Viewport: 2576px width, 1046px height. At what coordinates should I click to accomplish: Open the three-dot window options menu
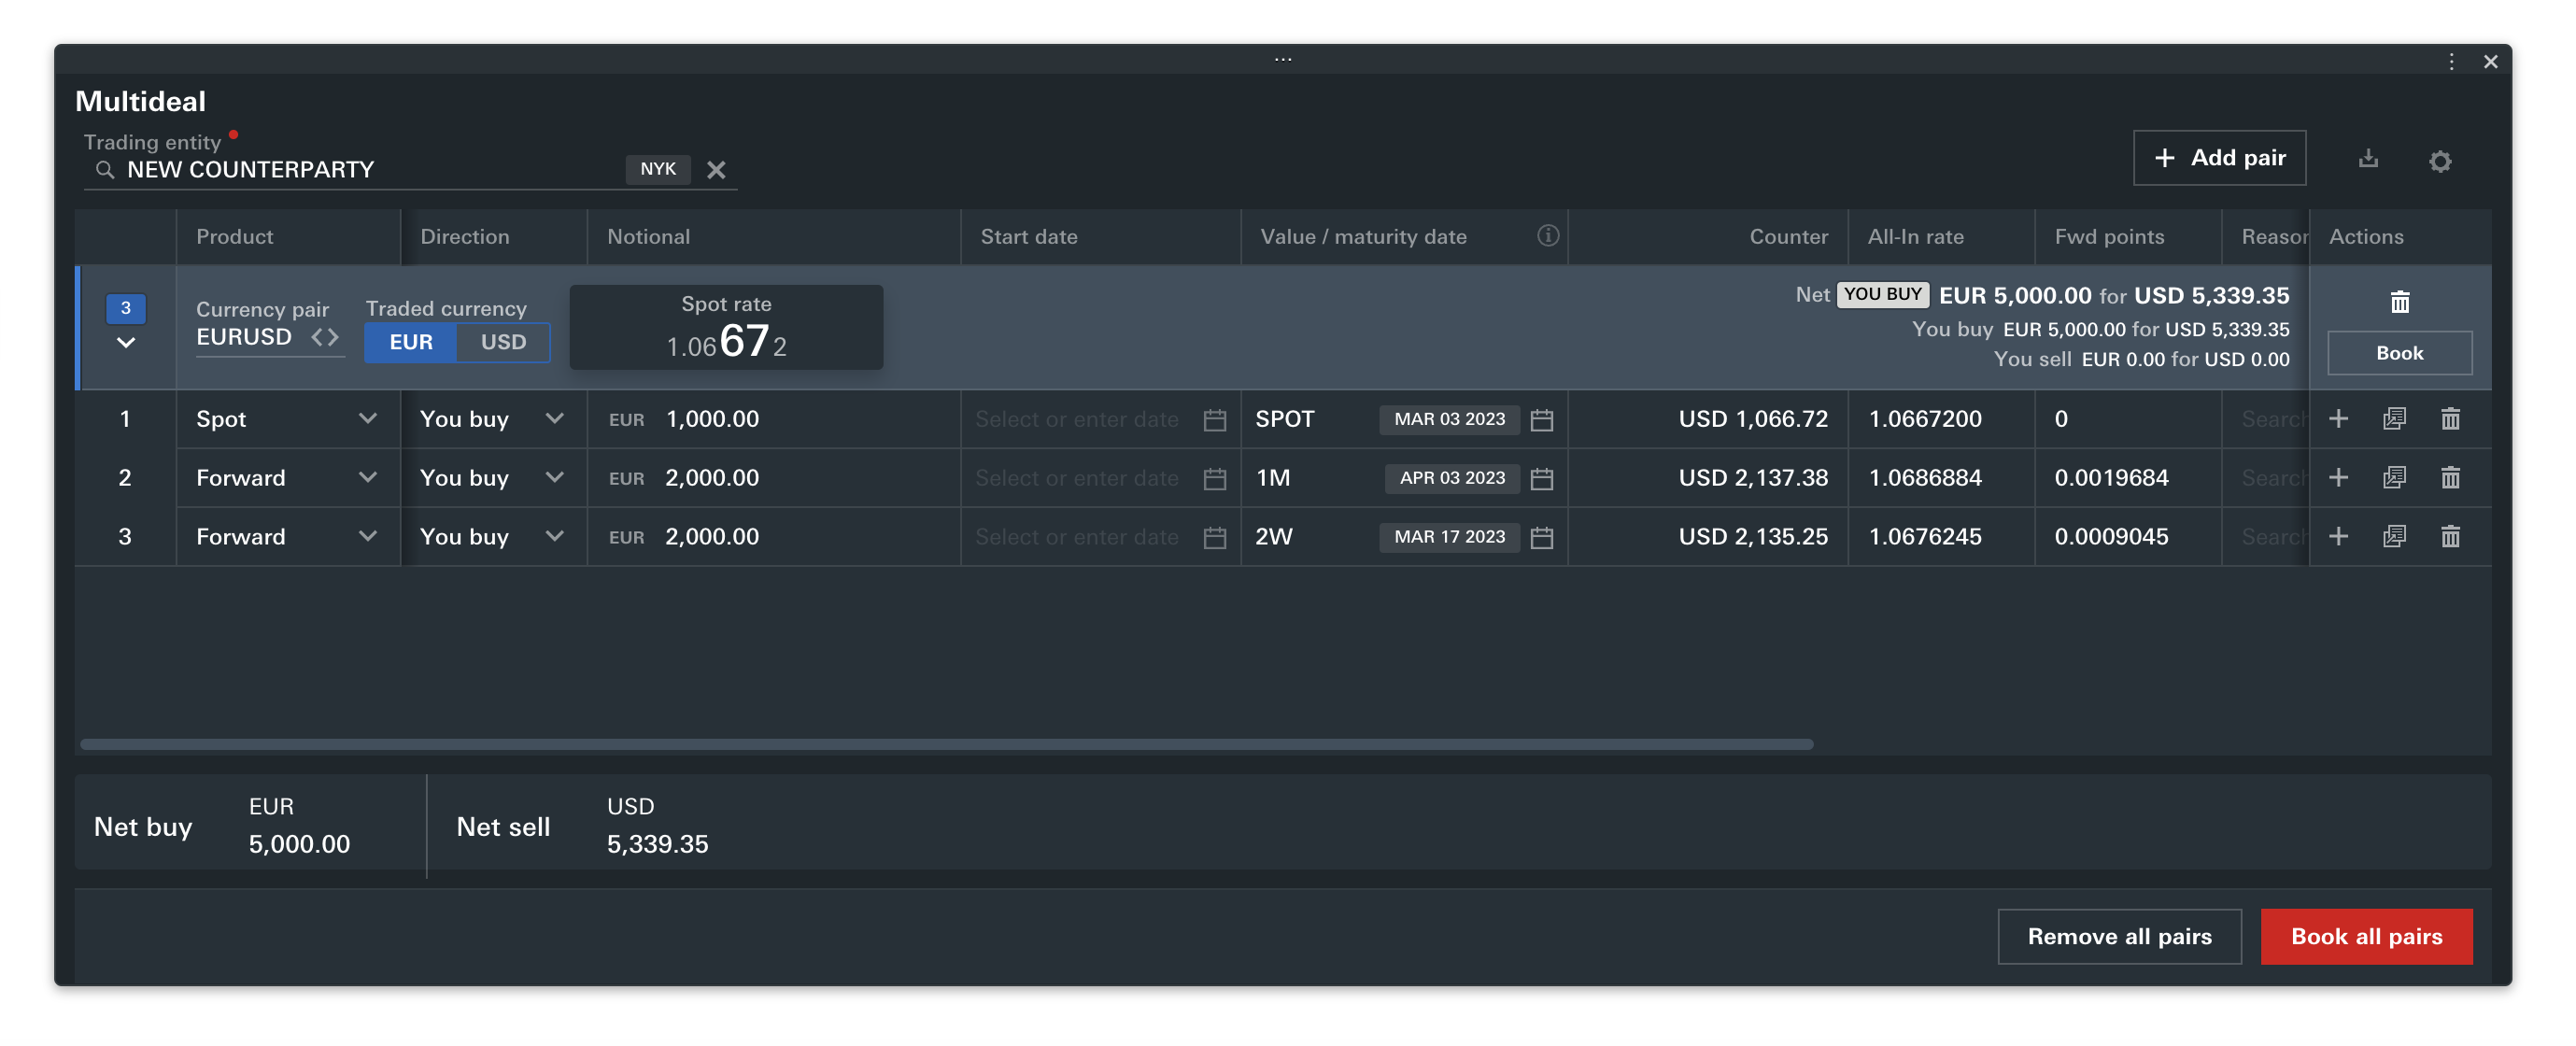tap(2451, 62)
